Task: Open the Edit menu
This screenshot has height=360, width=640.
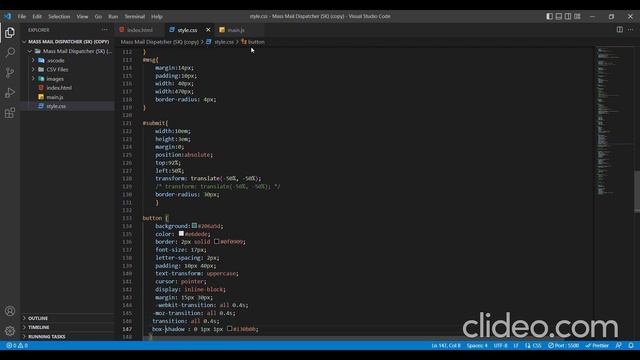Action: (x=37, y=16)
